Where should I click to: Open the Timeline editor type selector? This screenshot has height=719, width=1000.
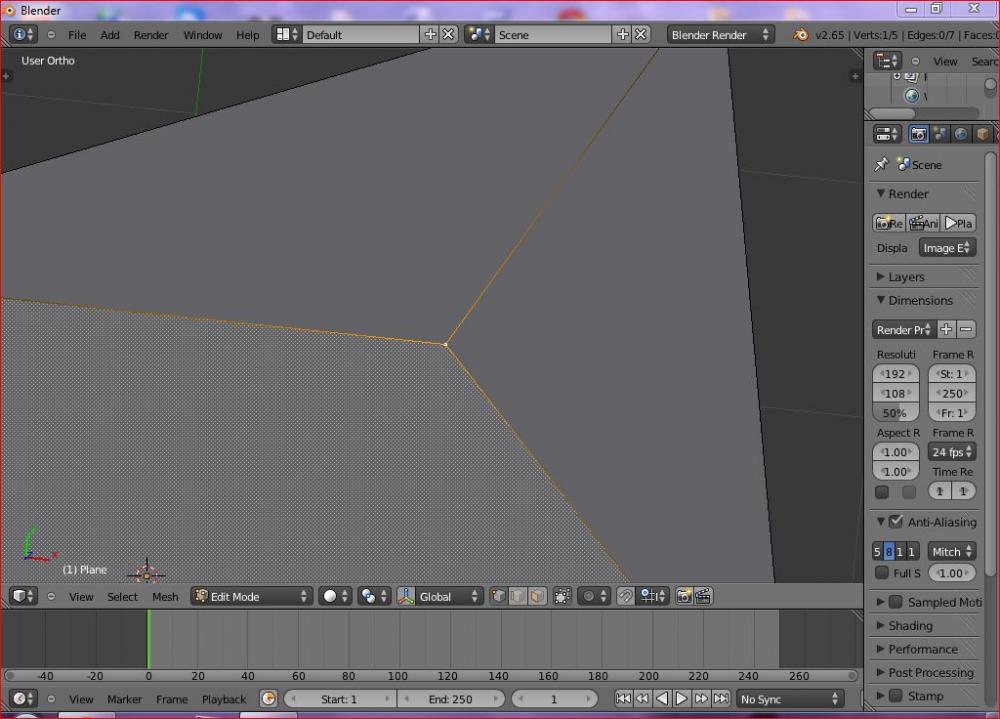point(23,699)
